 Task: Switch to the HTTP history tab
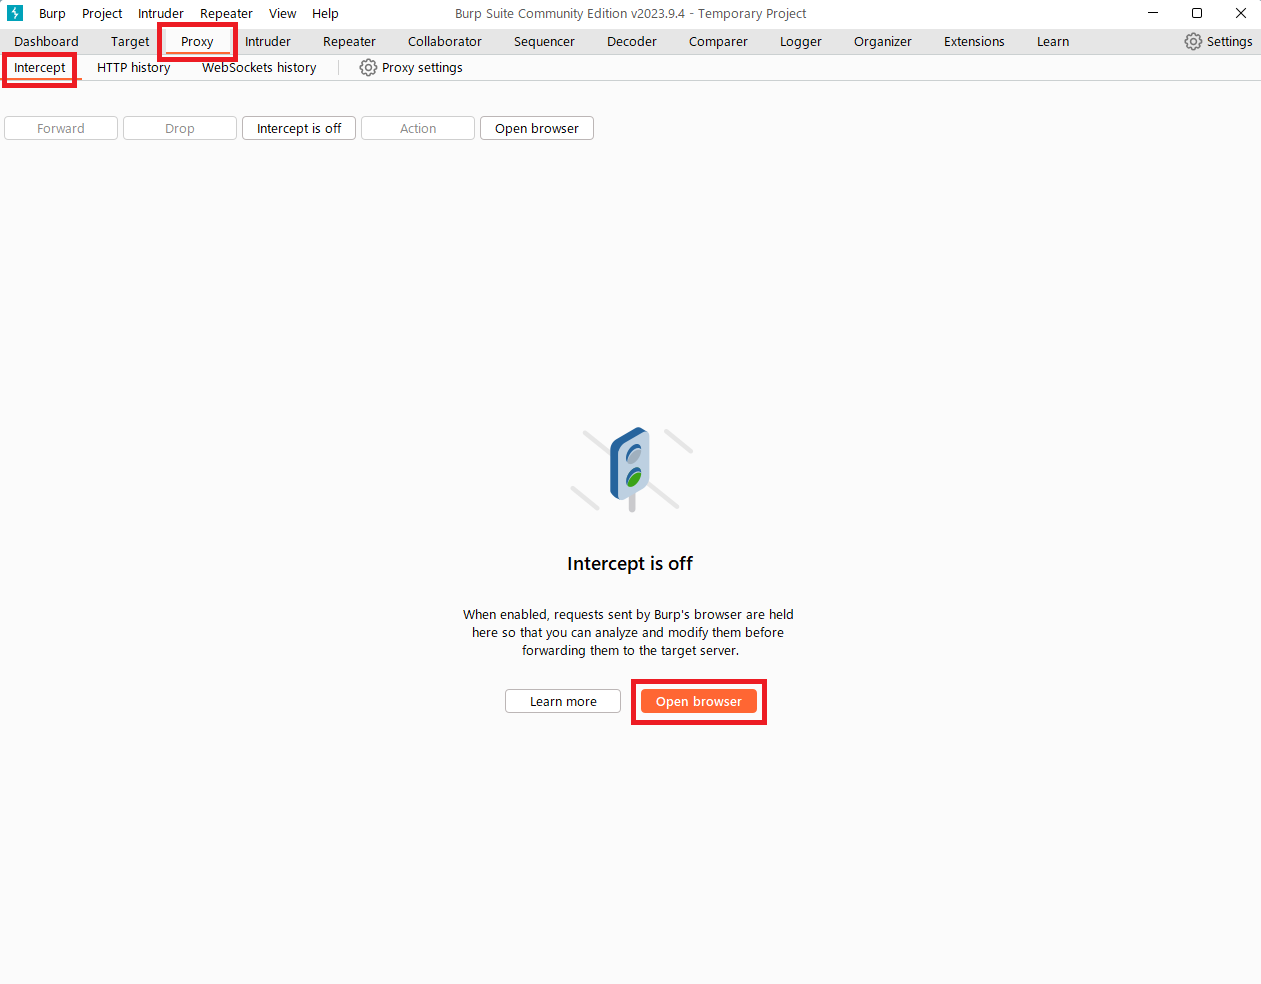(133, 67)
